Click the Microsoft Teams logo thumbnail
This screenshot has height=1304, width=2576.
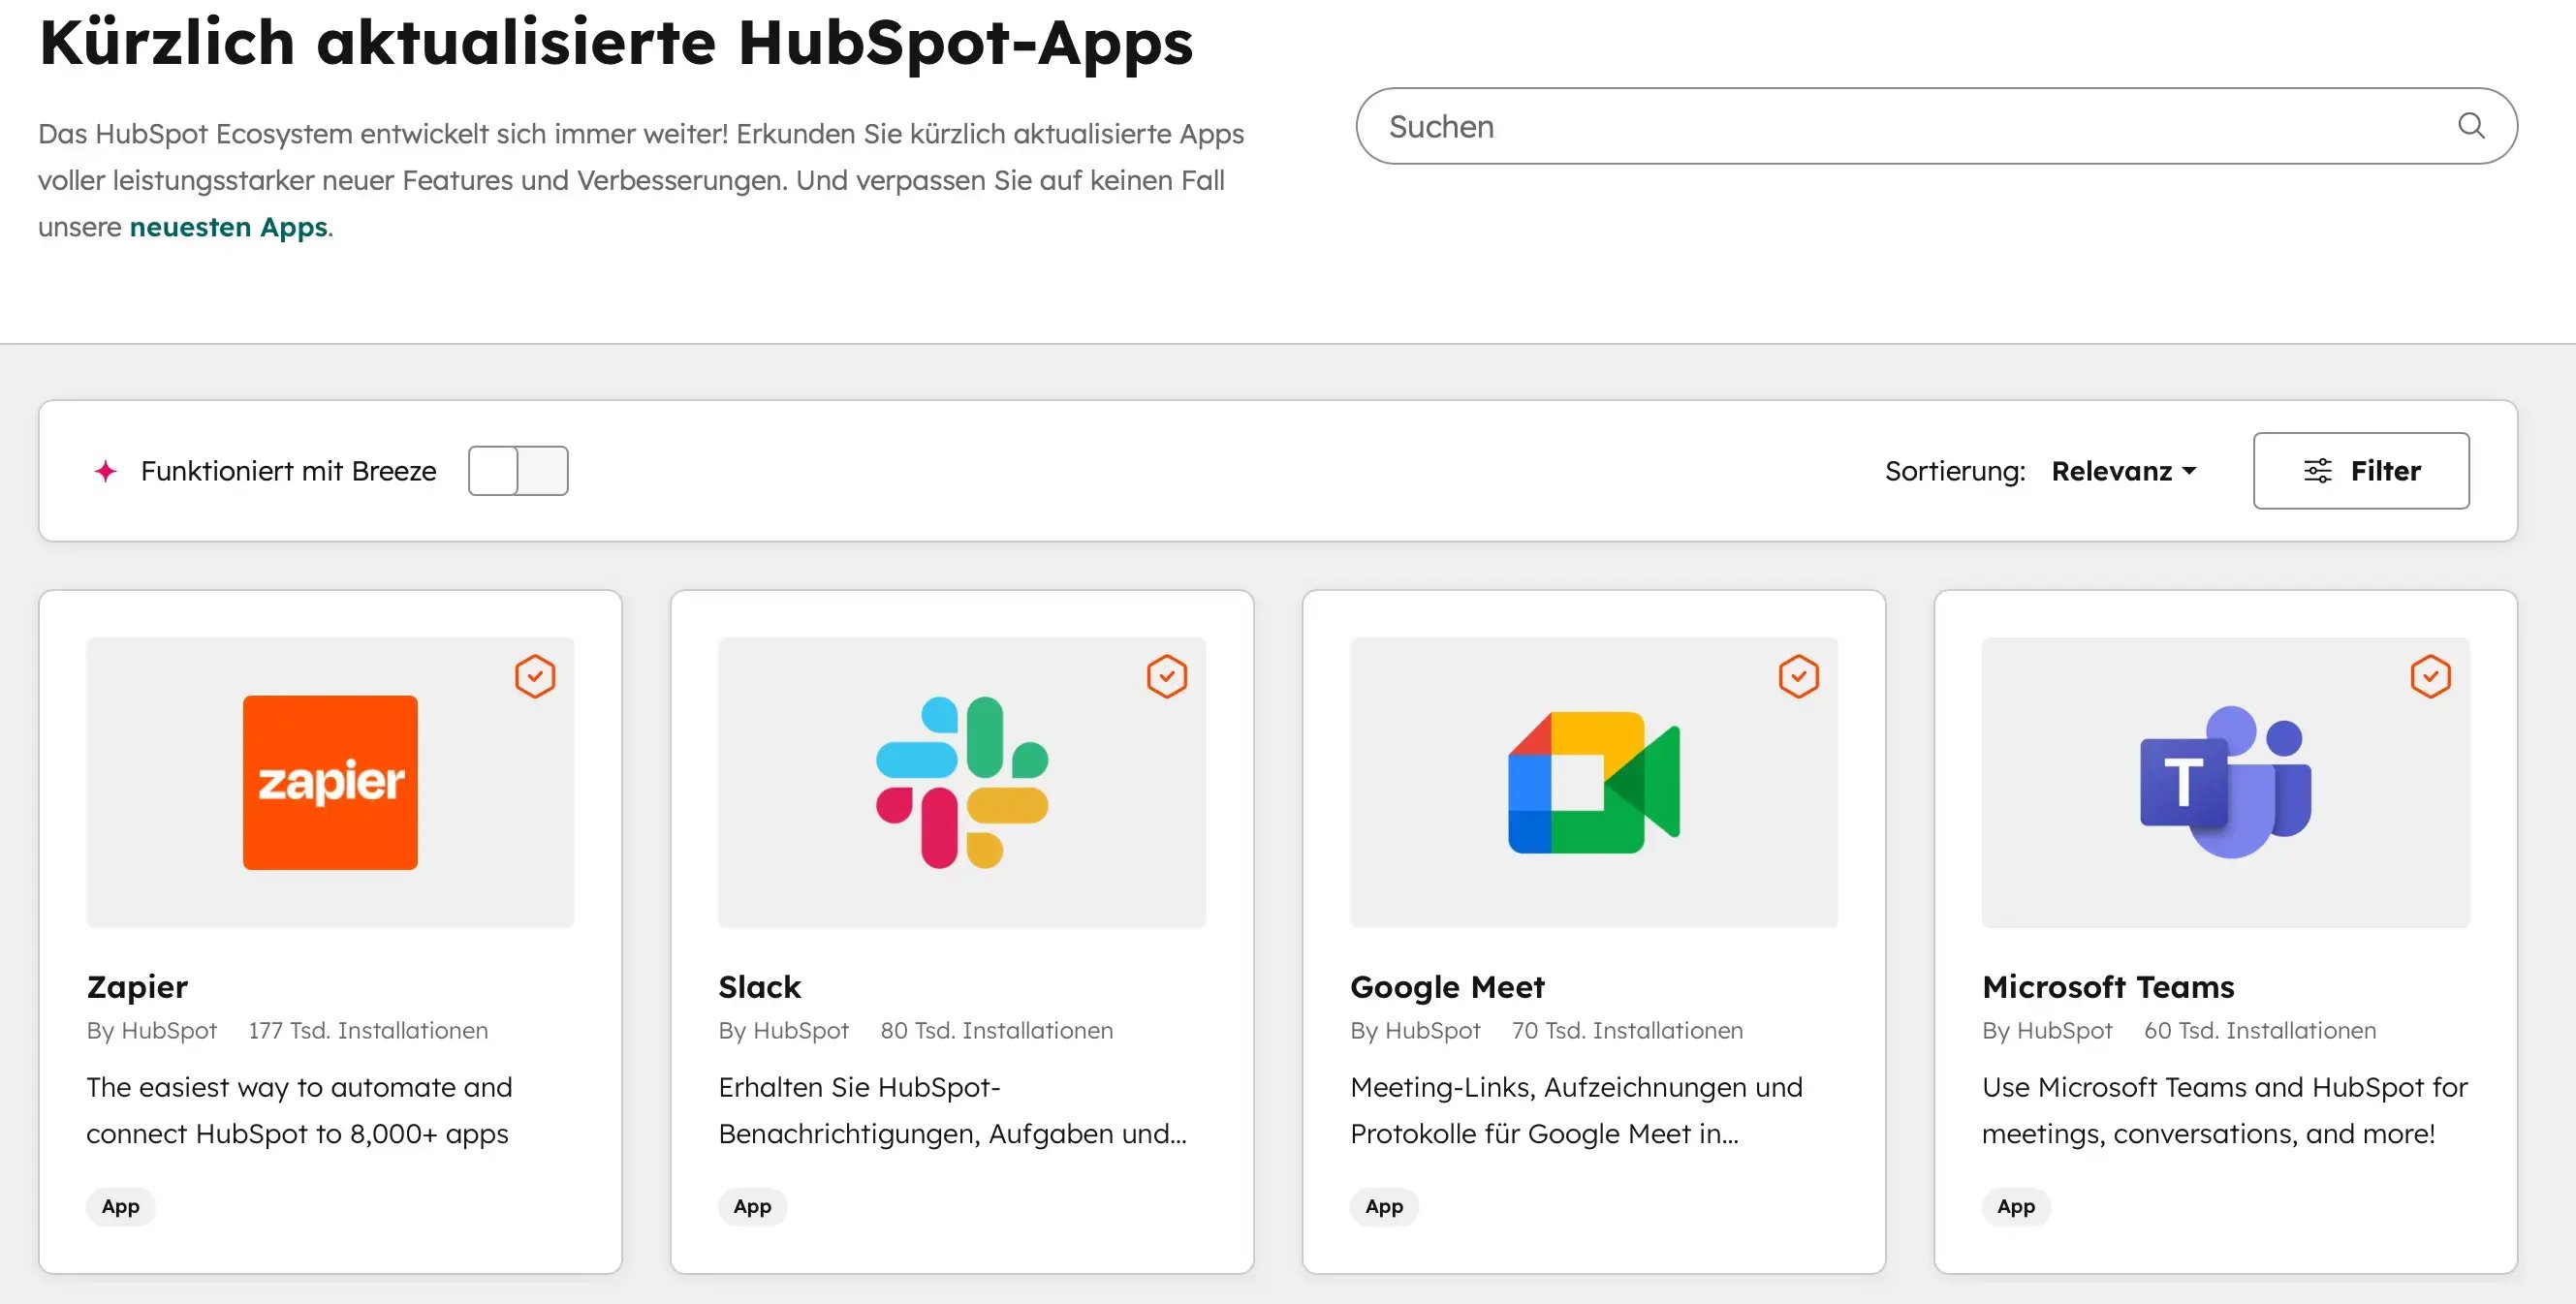click(x=2226, y=782)
